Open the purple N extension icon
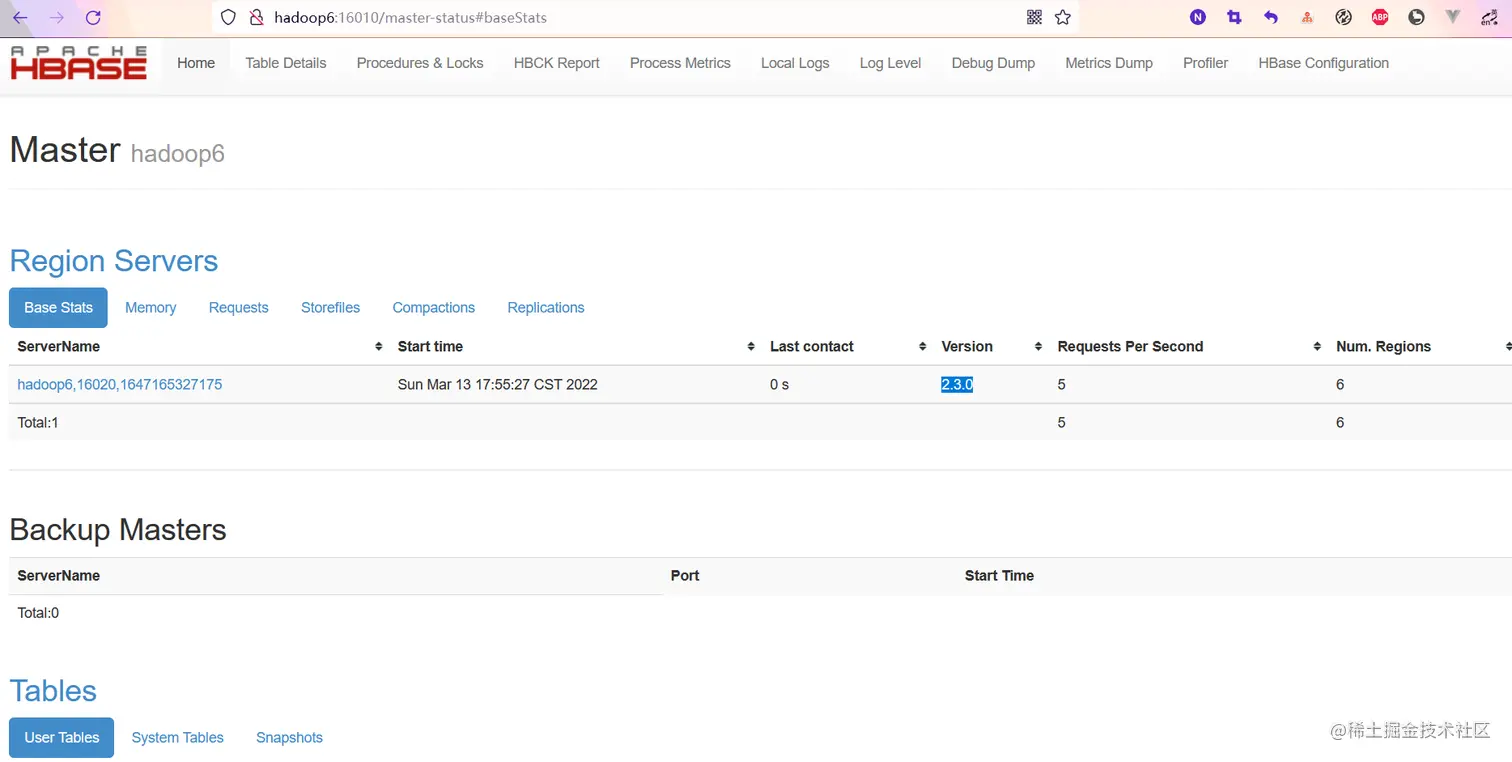 click(1198, 17)
